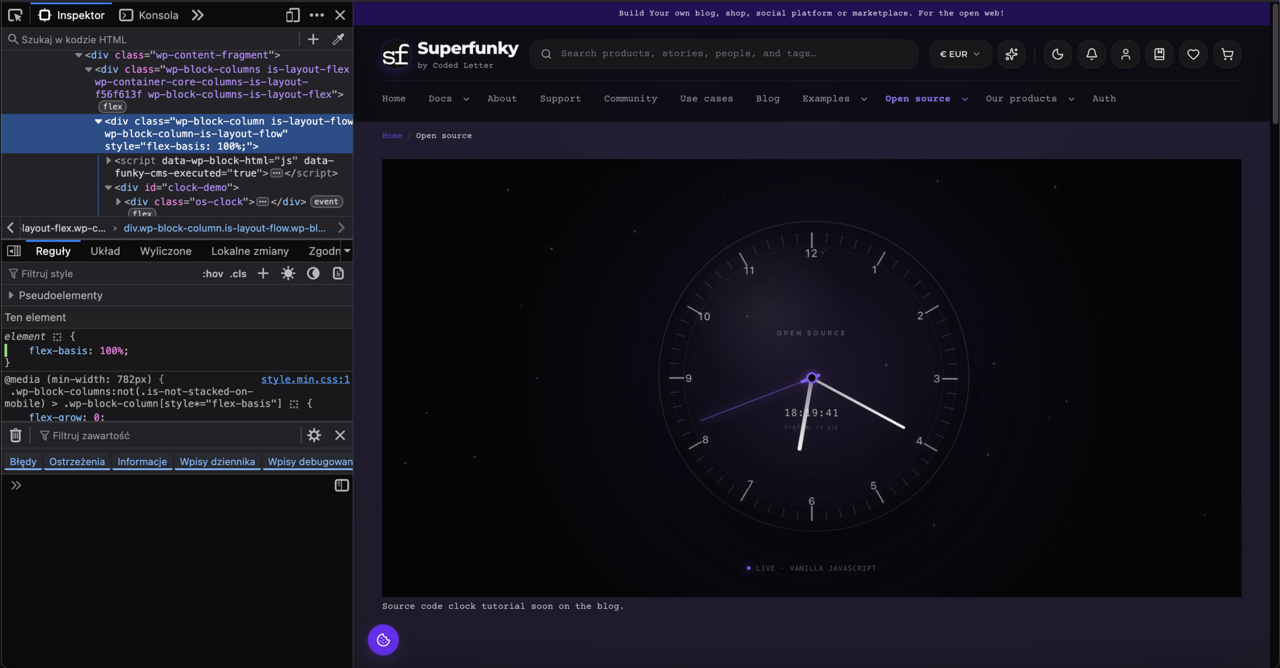
Task: Toggle the Ostrzeżenia console filter
Action: pyautogui.click(x=77, y=462)
